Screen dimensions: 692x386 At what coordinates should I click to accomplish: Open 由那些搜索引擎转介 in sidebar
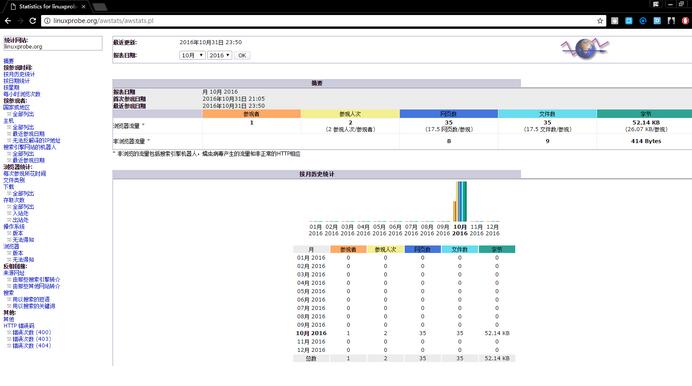click(36, 279)
